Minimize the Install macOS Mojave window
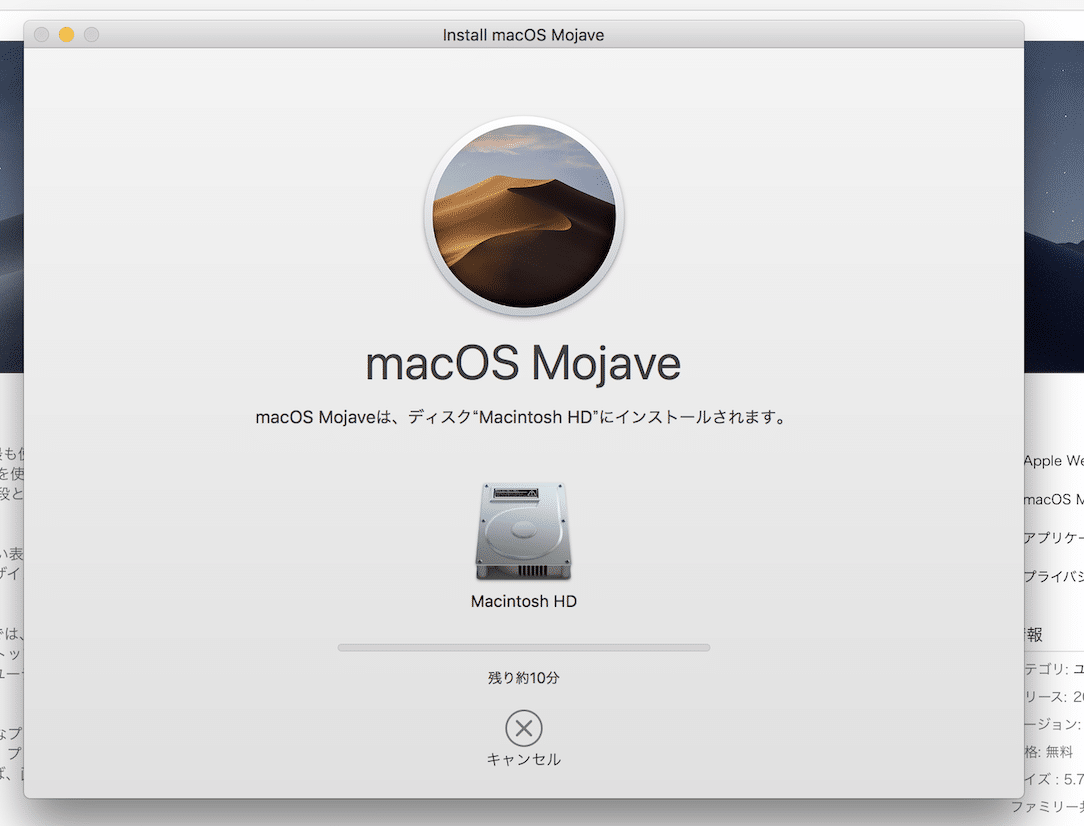Image resolution: width=1084 pixels, height=826 pixels. click(66, 35)
